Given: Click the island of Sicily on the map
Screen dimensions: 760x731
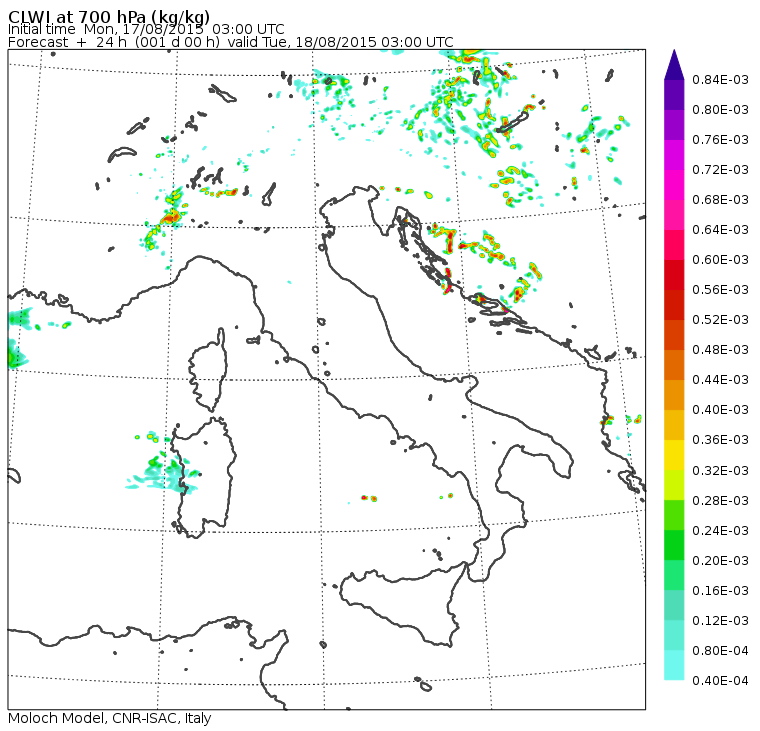Looking at the screenshot, I should [405, 604].
